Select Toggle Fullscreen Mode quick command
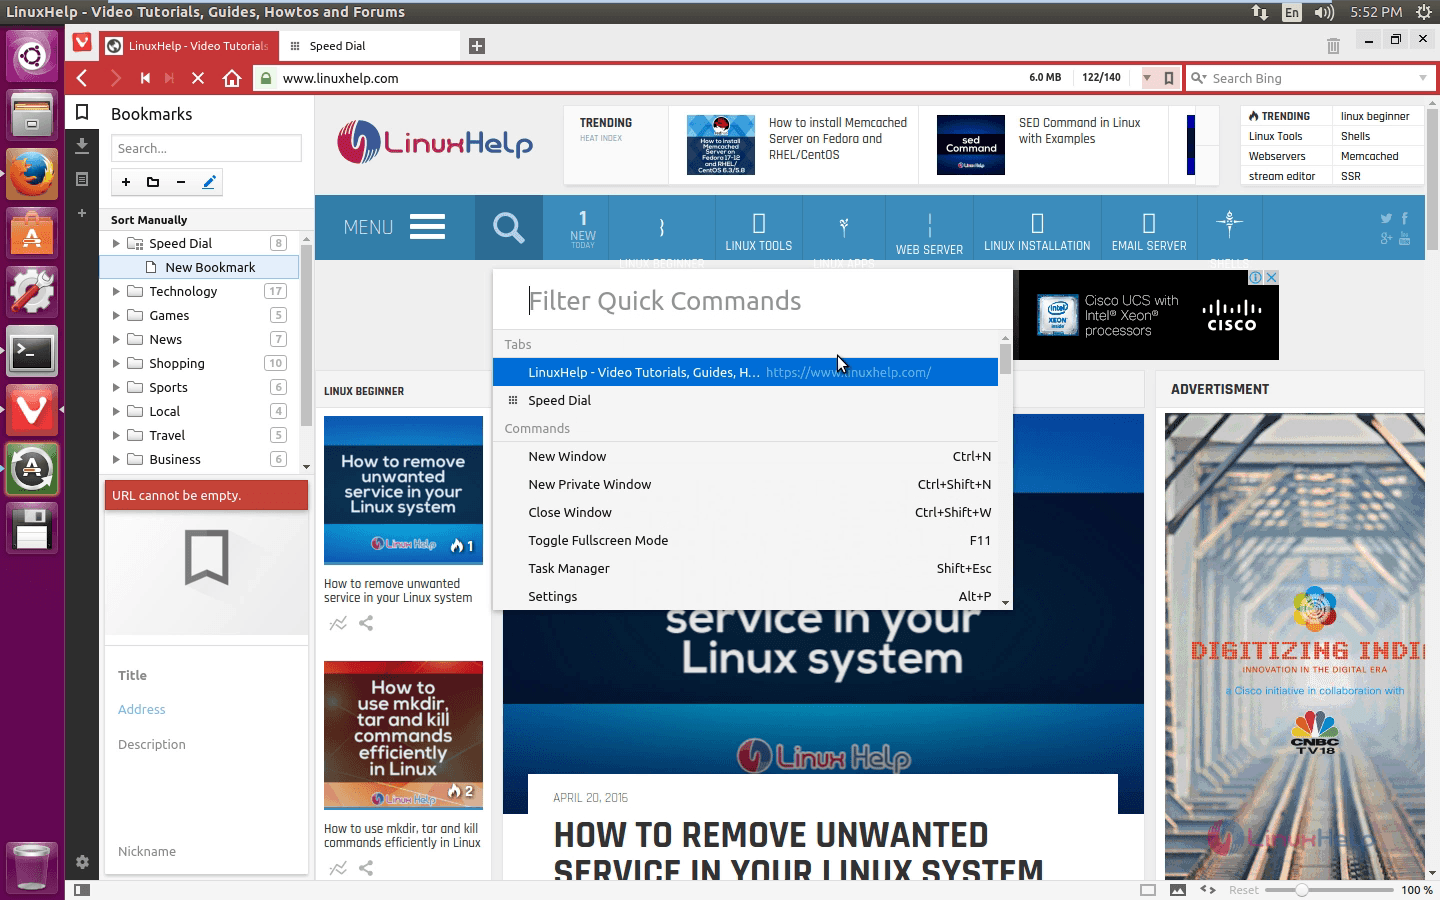The height and width of the screenshot is (900, 1440). 745,540
